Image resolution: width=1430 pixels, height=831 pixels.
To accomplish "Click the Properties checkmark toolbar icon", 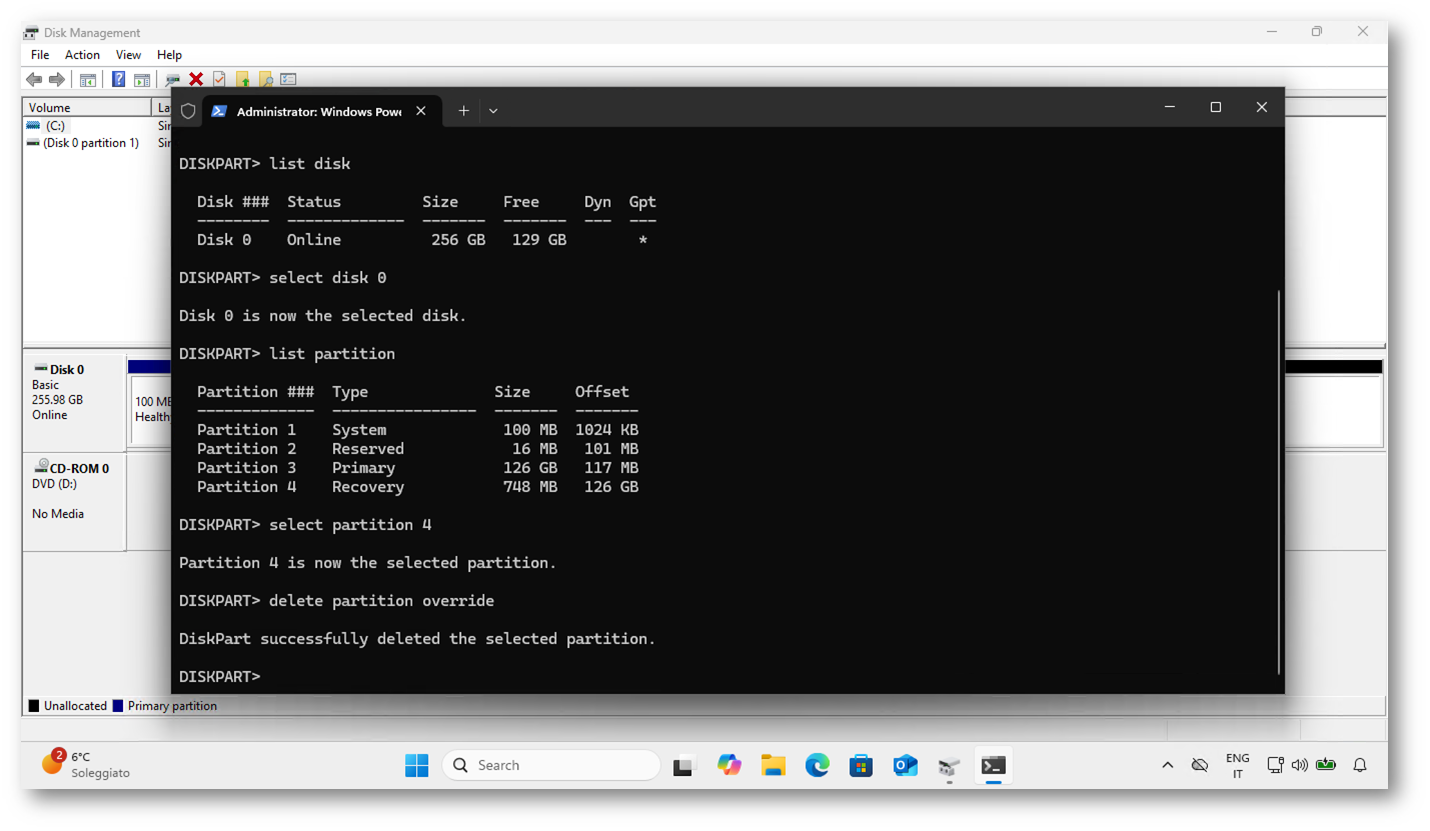I will coord(219,79).
